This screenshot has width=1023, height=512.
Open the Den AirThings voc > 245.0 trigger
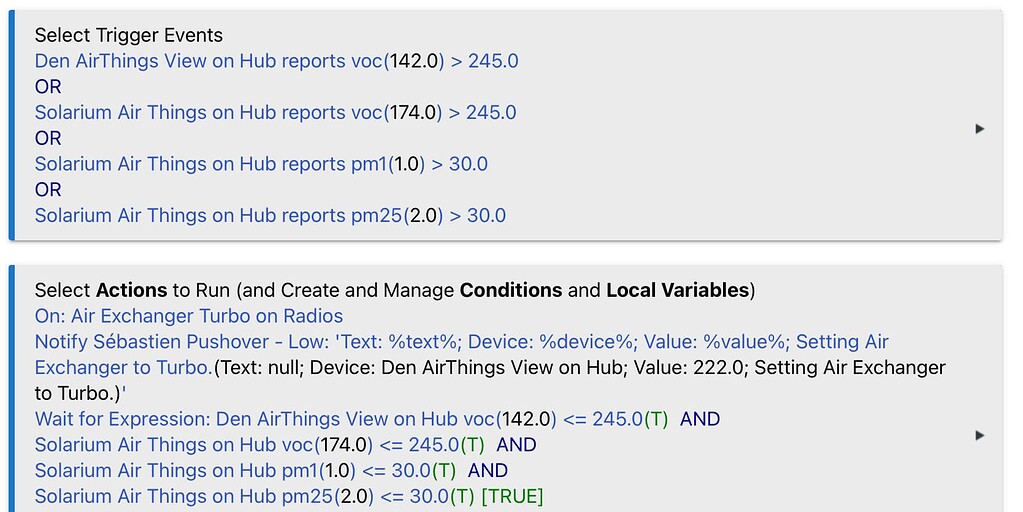pos(276,61)
